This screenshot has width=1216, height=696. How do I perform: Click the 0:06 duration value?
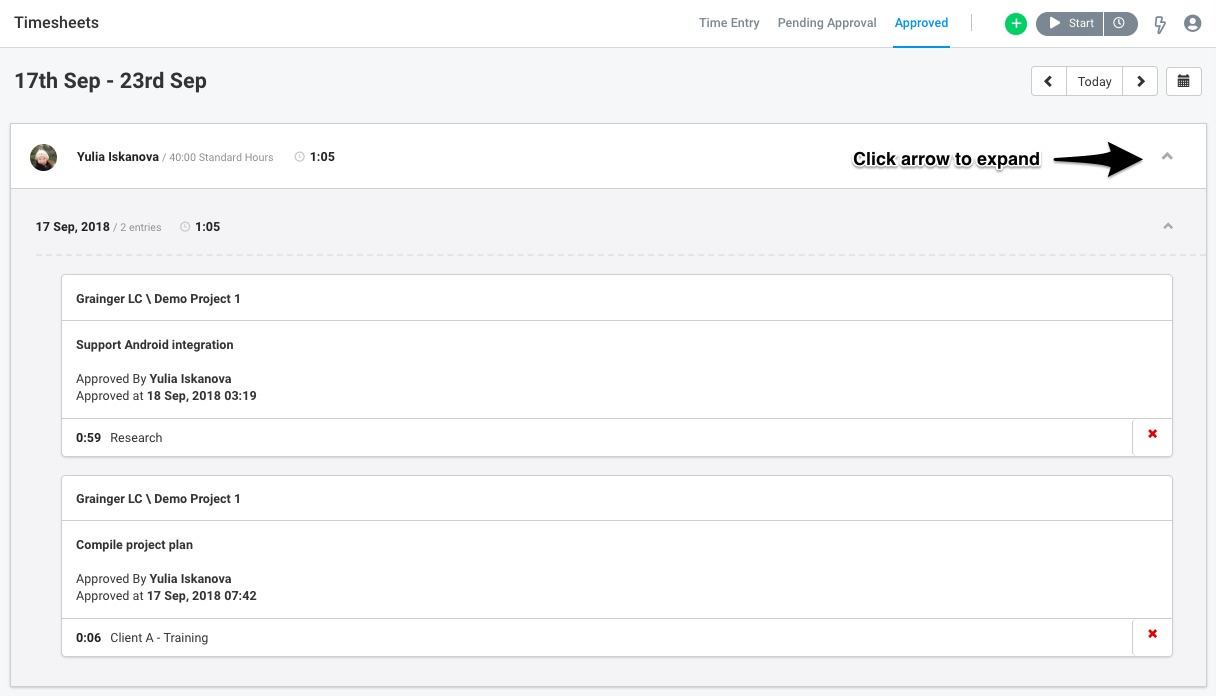click(x=89, y=638)
